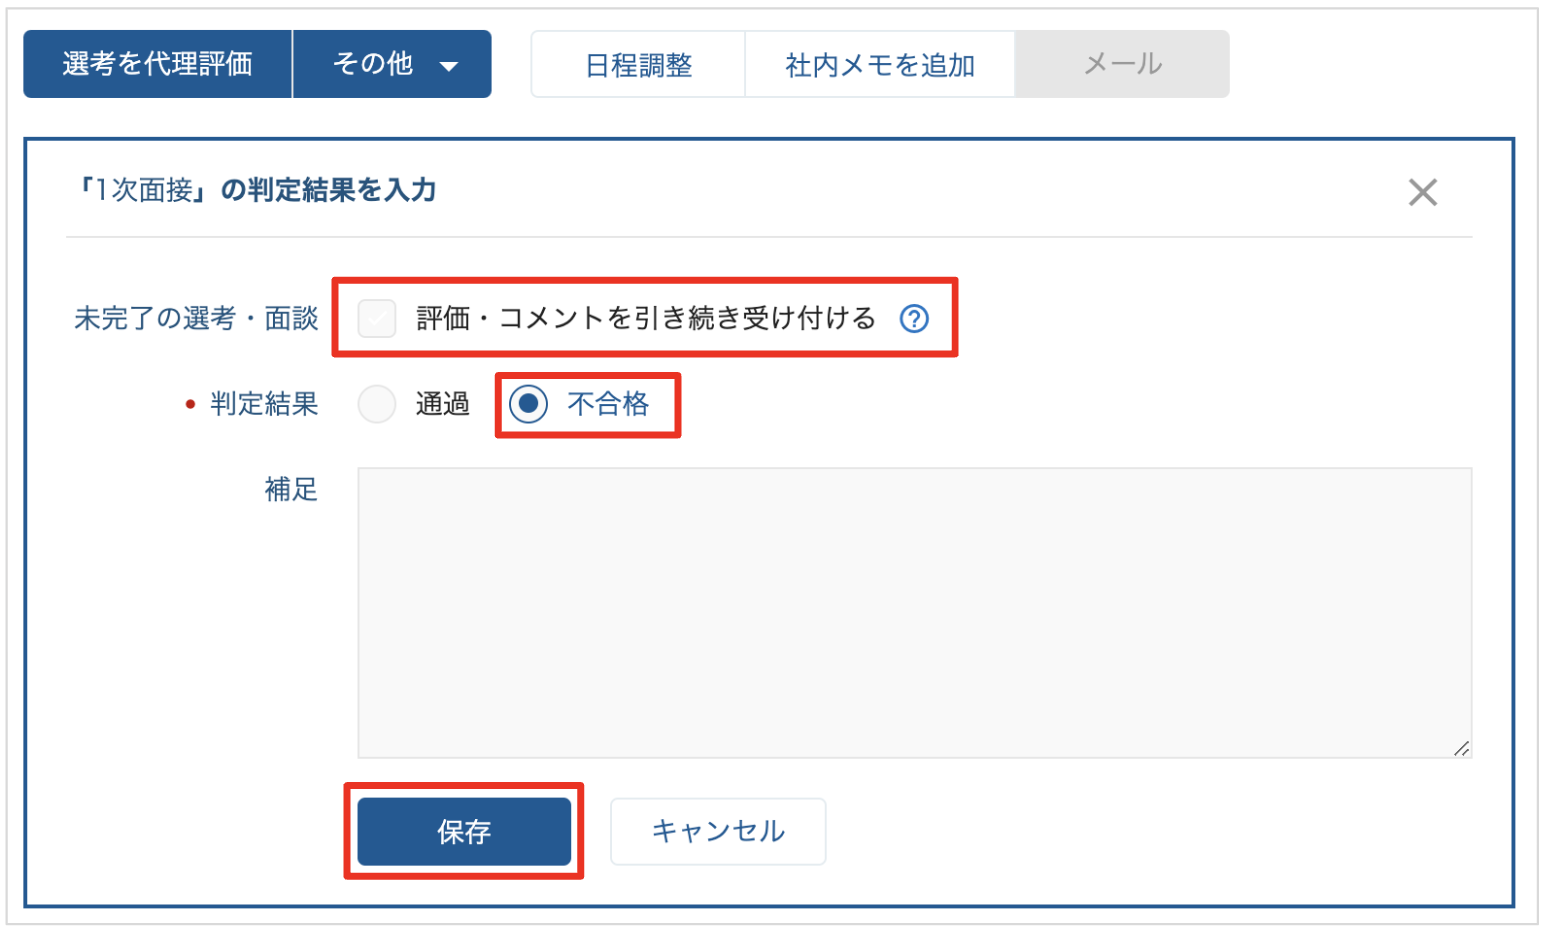Switch to the 日程調整 tab

[639, 65]
